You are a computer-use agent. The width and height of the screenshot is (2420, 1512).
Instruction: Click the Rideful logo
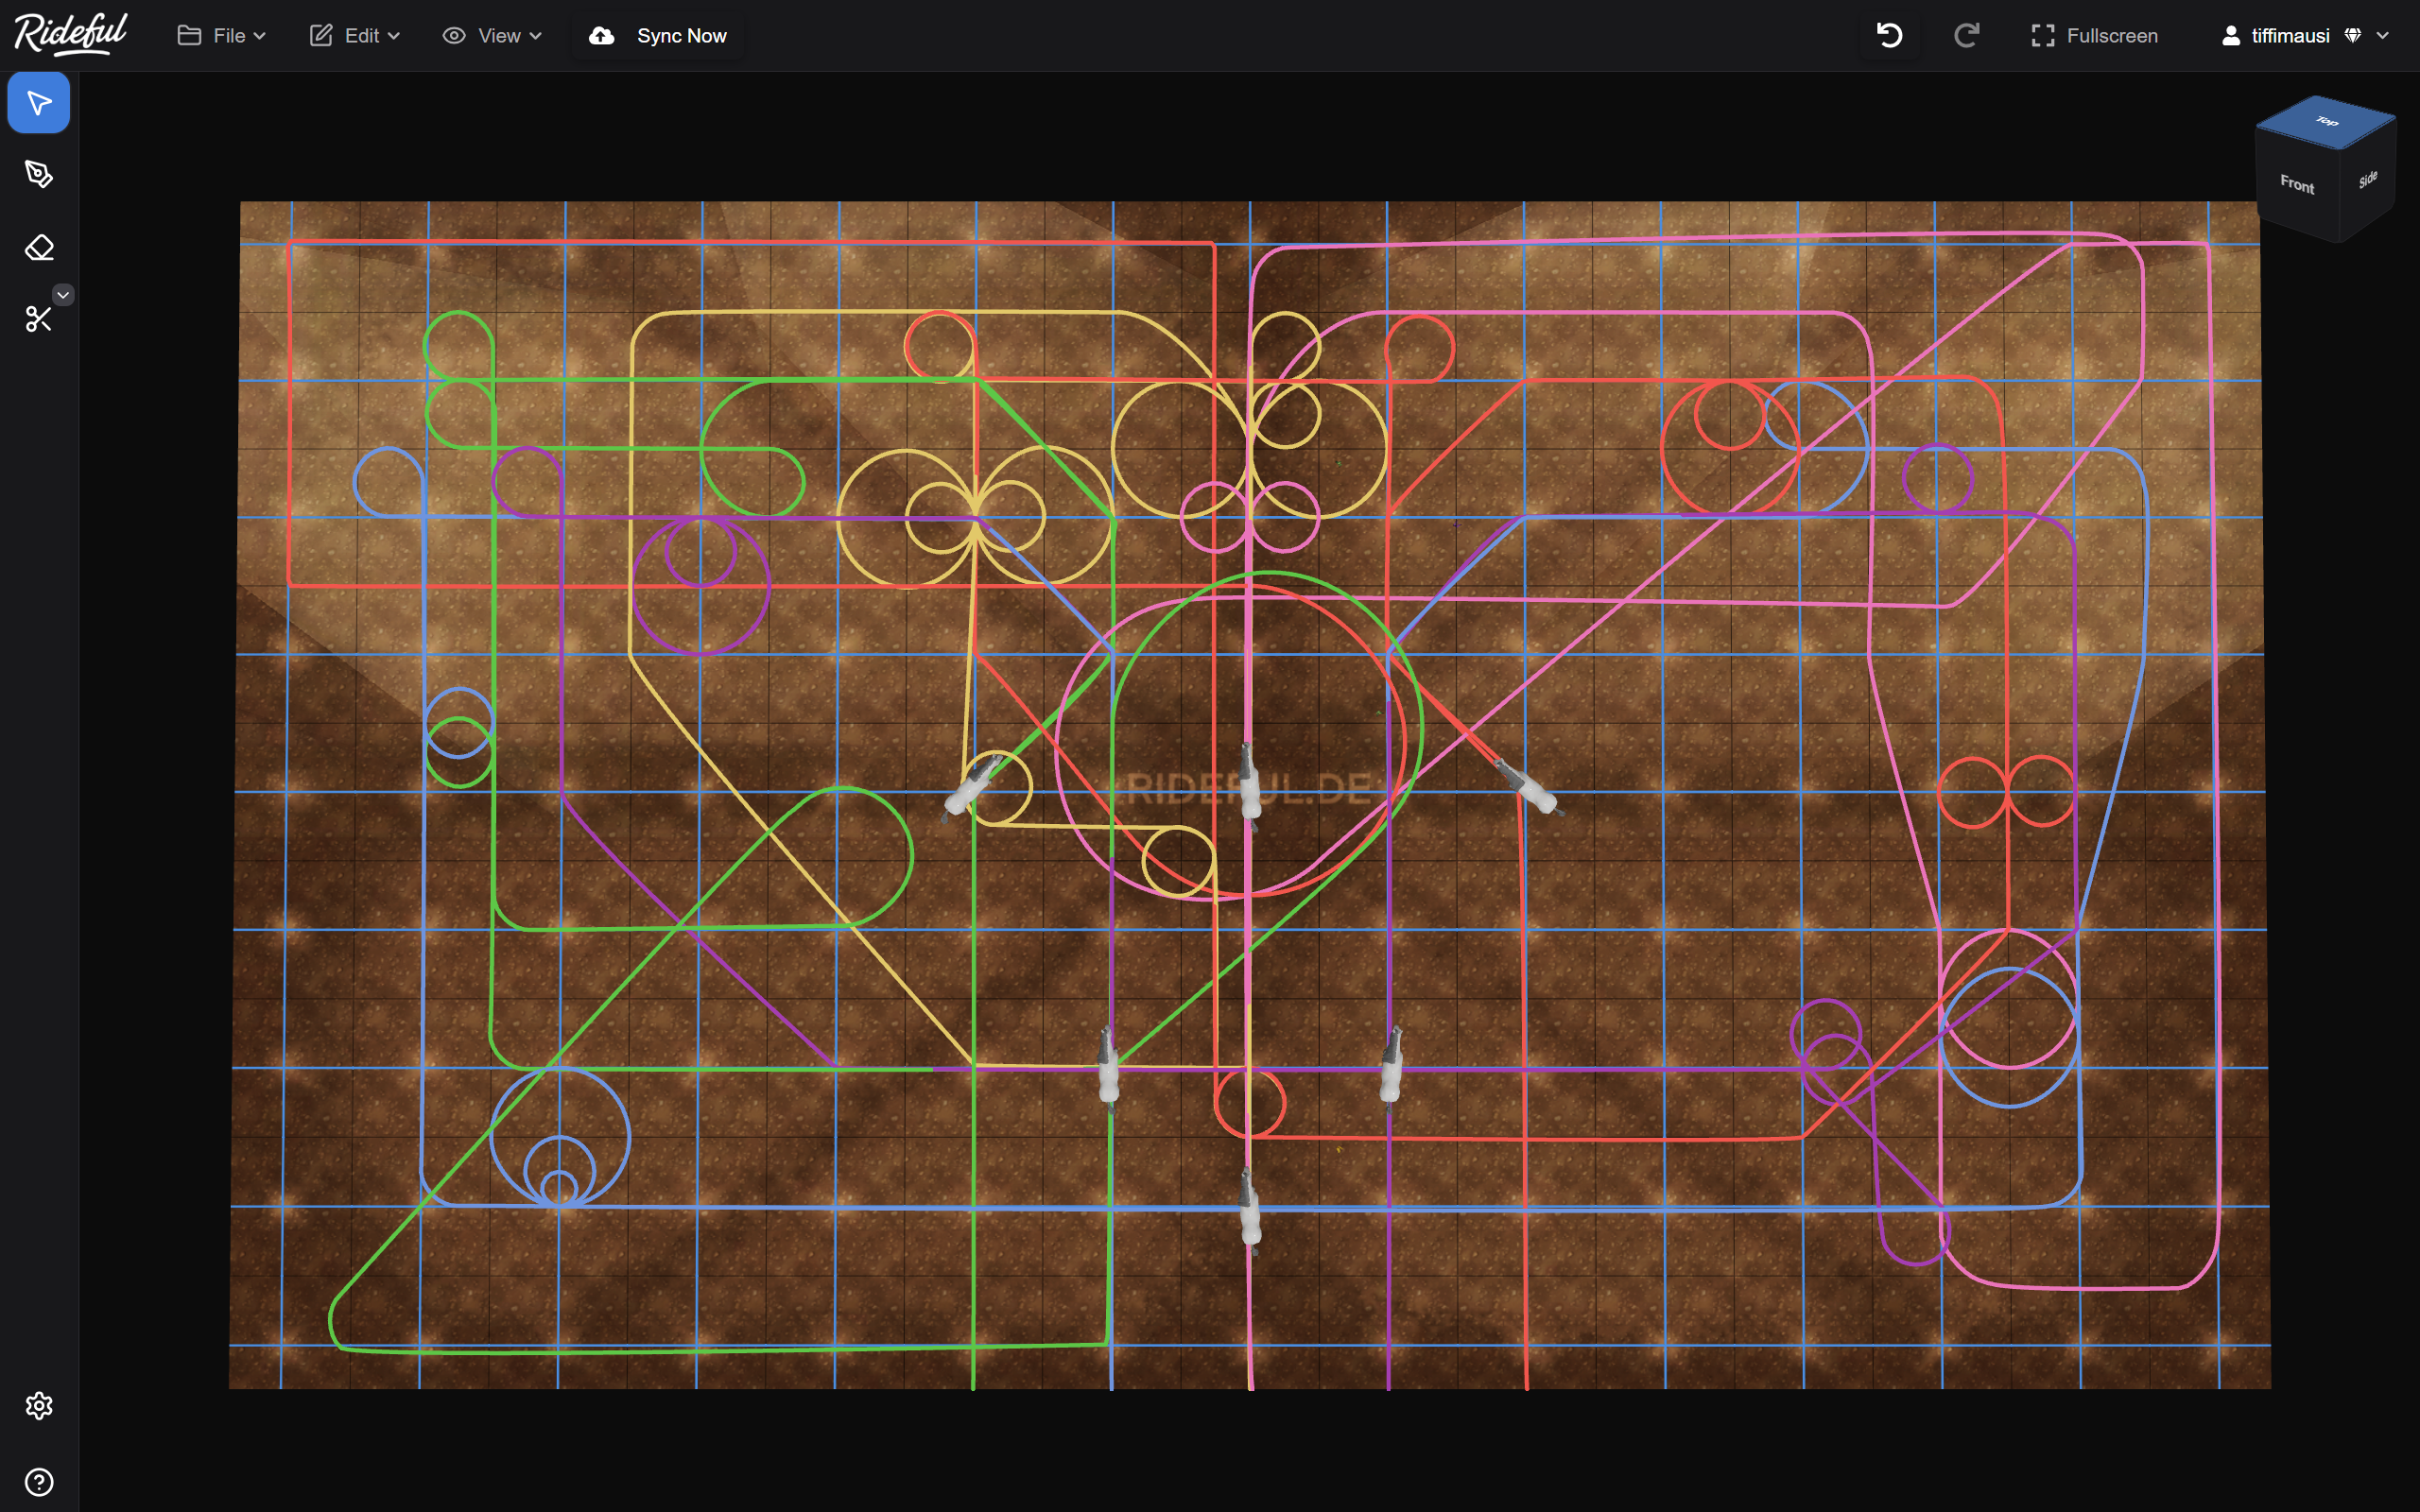click(x=71, y=33)
